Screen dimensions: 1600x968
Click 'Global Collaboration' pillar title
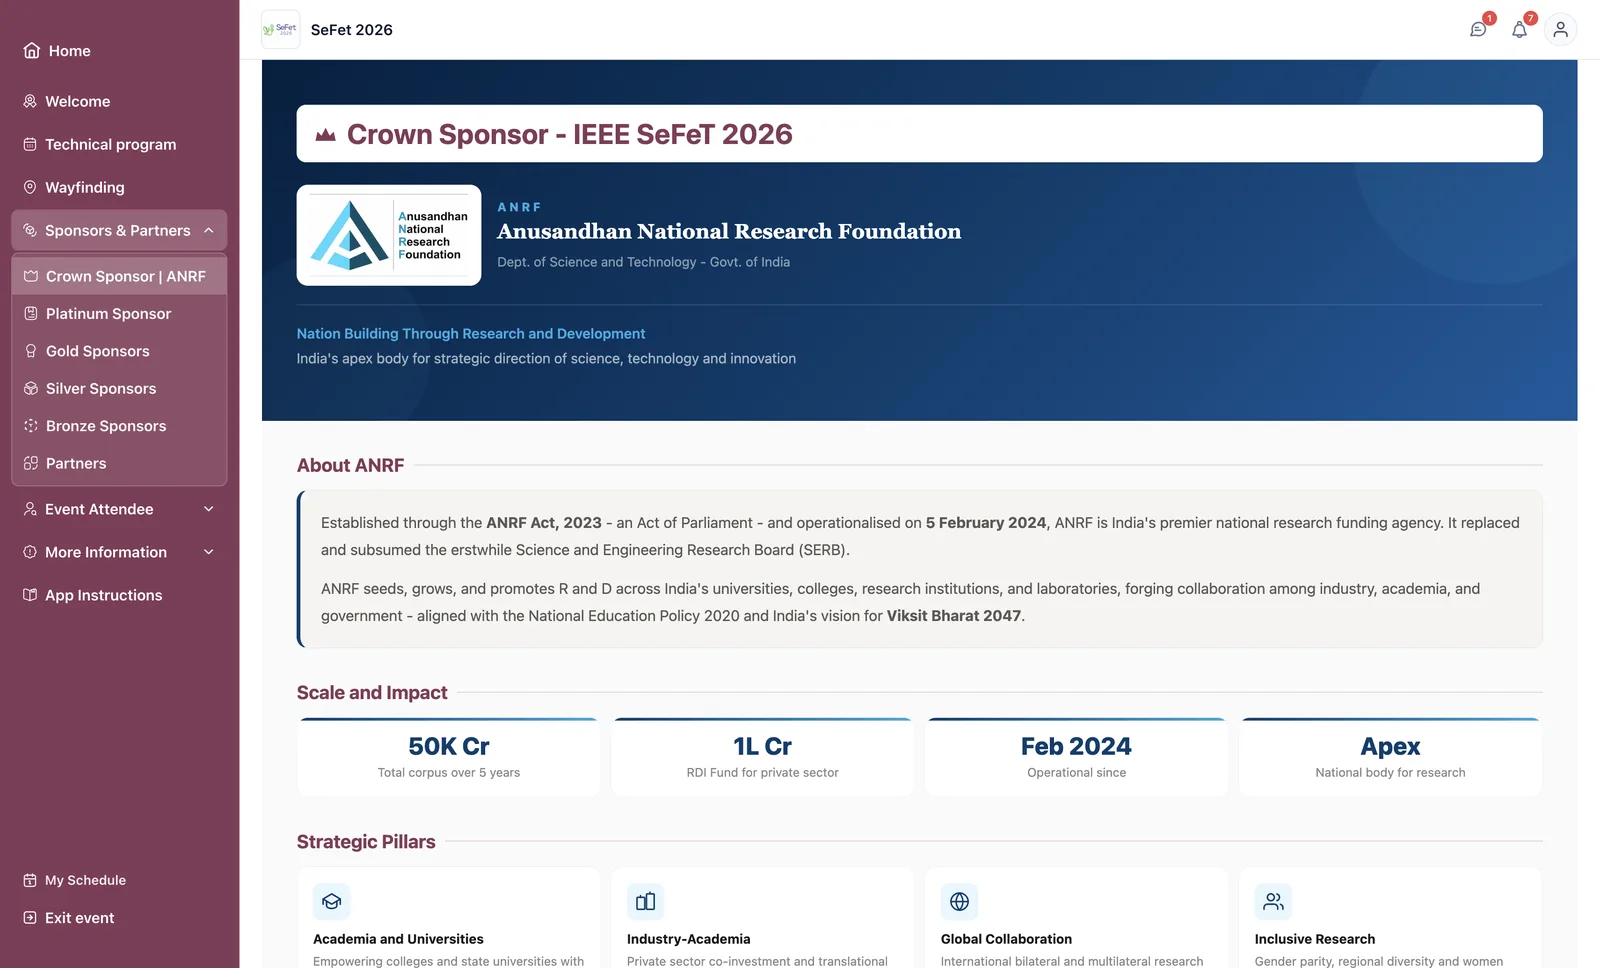click(x=1006, y=940)
